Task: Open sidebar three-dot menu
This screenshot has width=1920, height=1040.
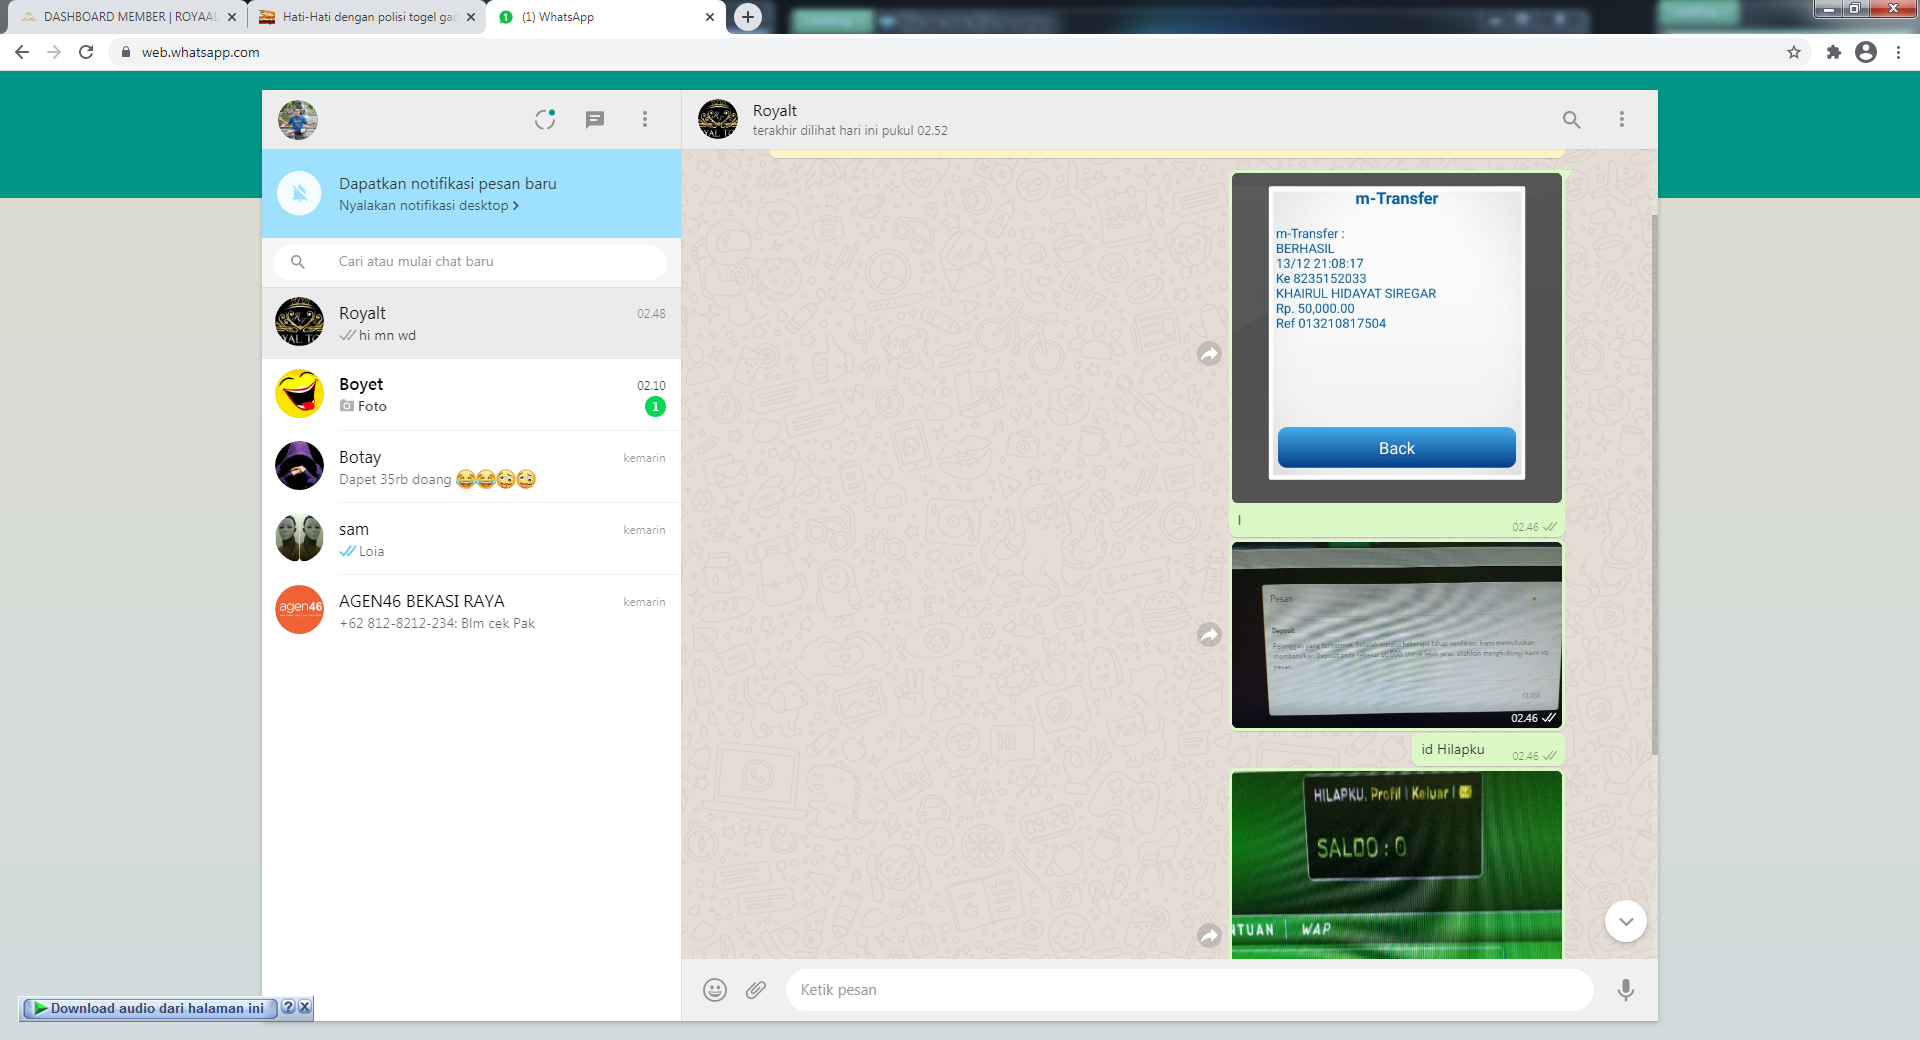Action: (645, 120)
